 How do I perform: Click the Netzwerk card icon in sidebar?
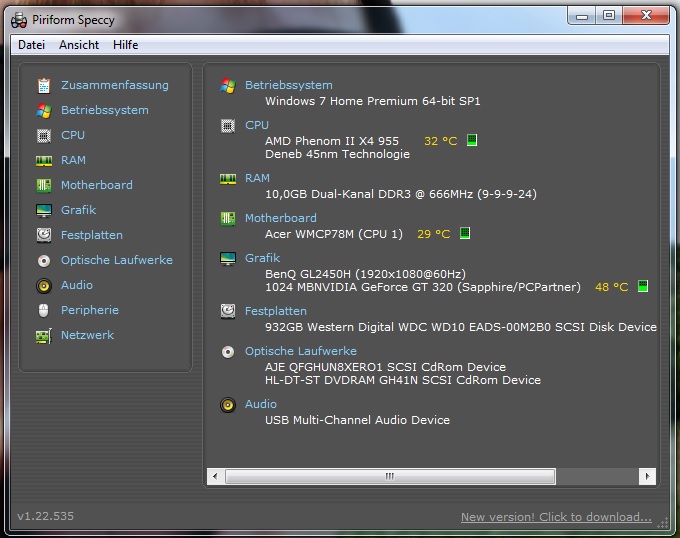coord(43,336)
